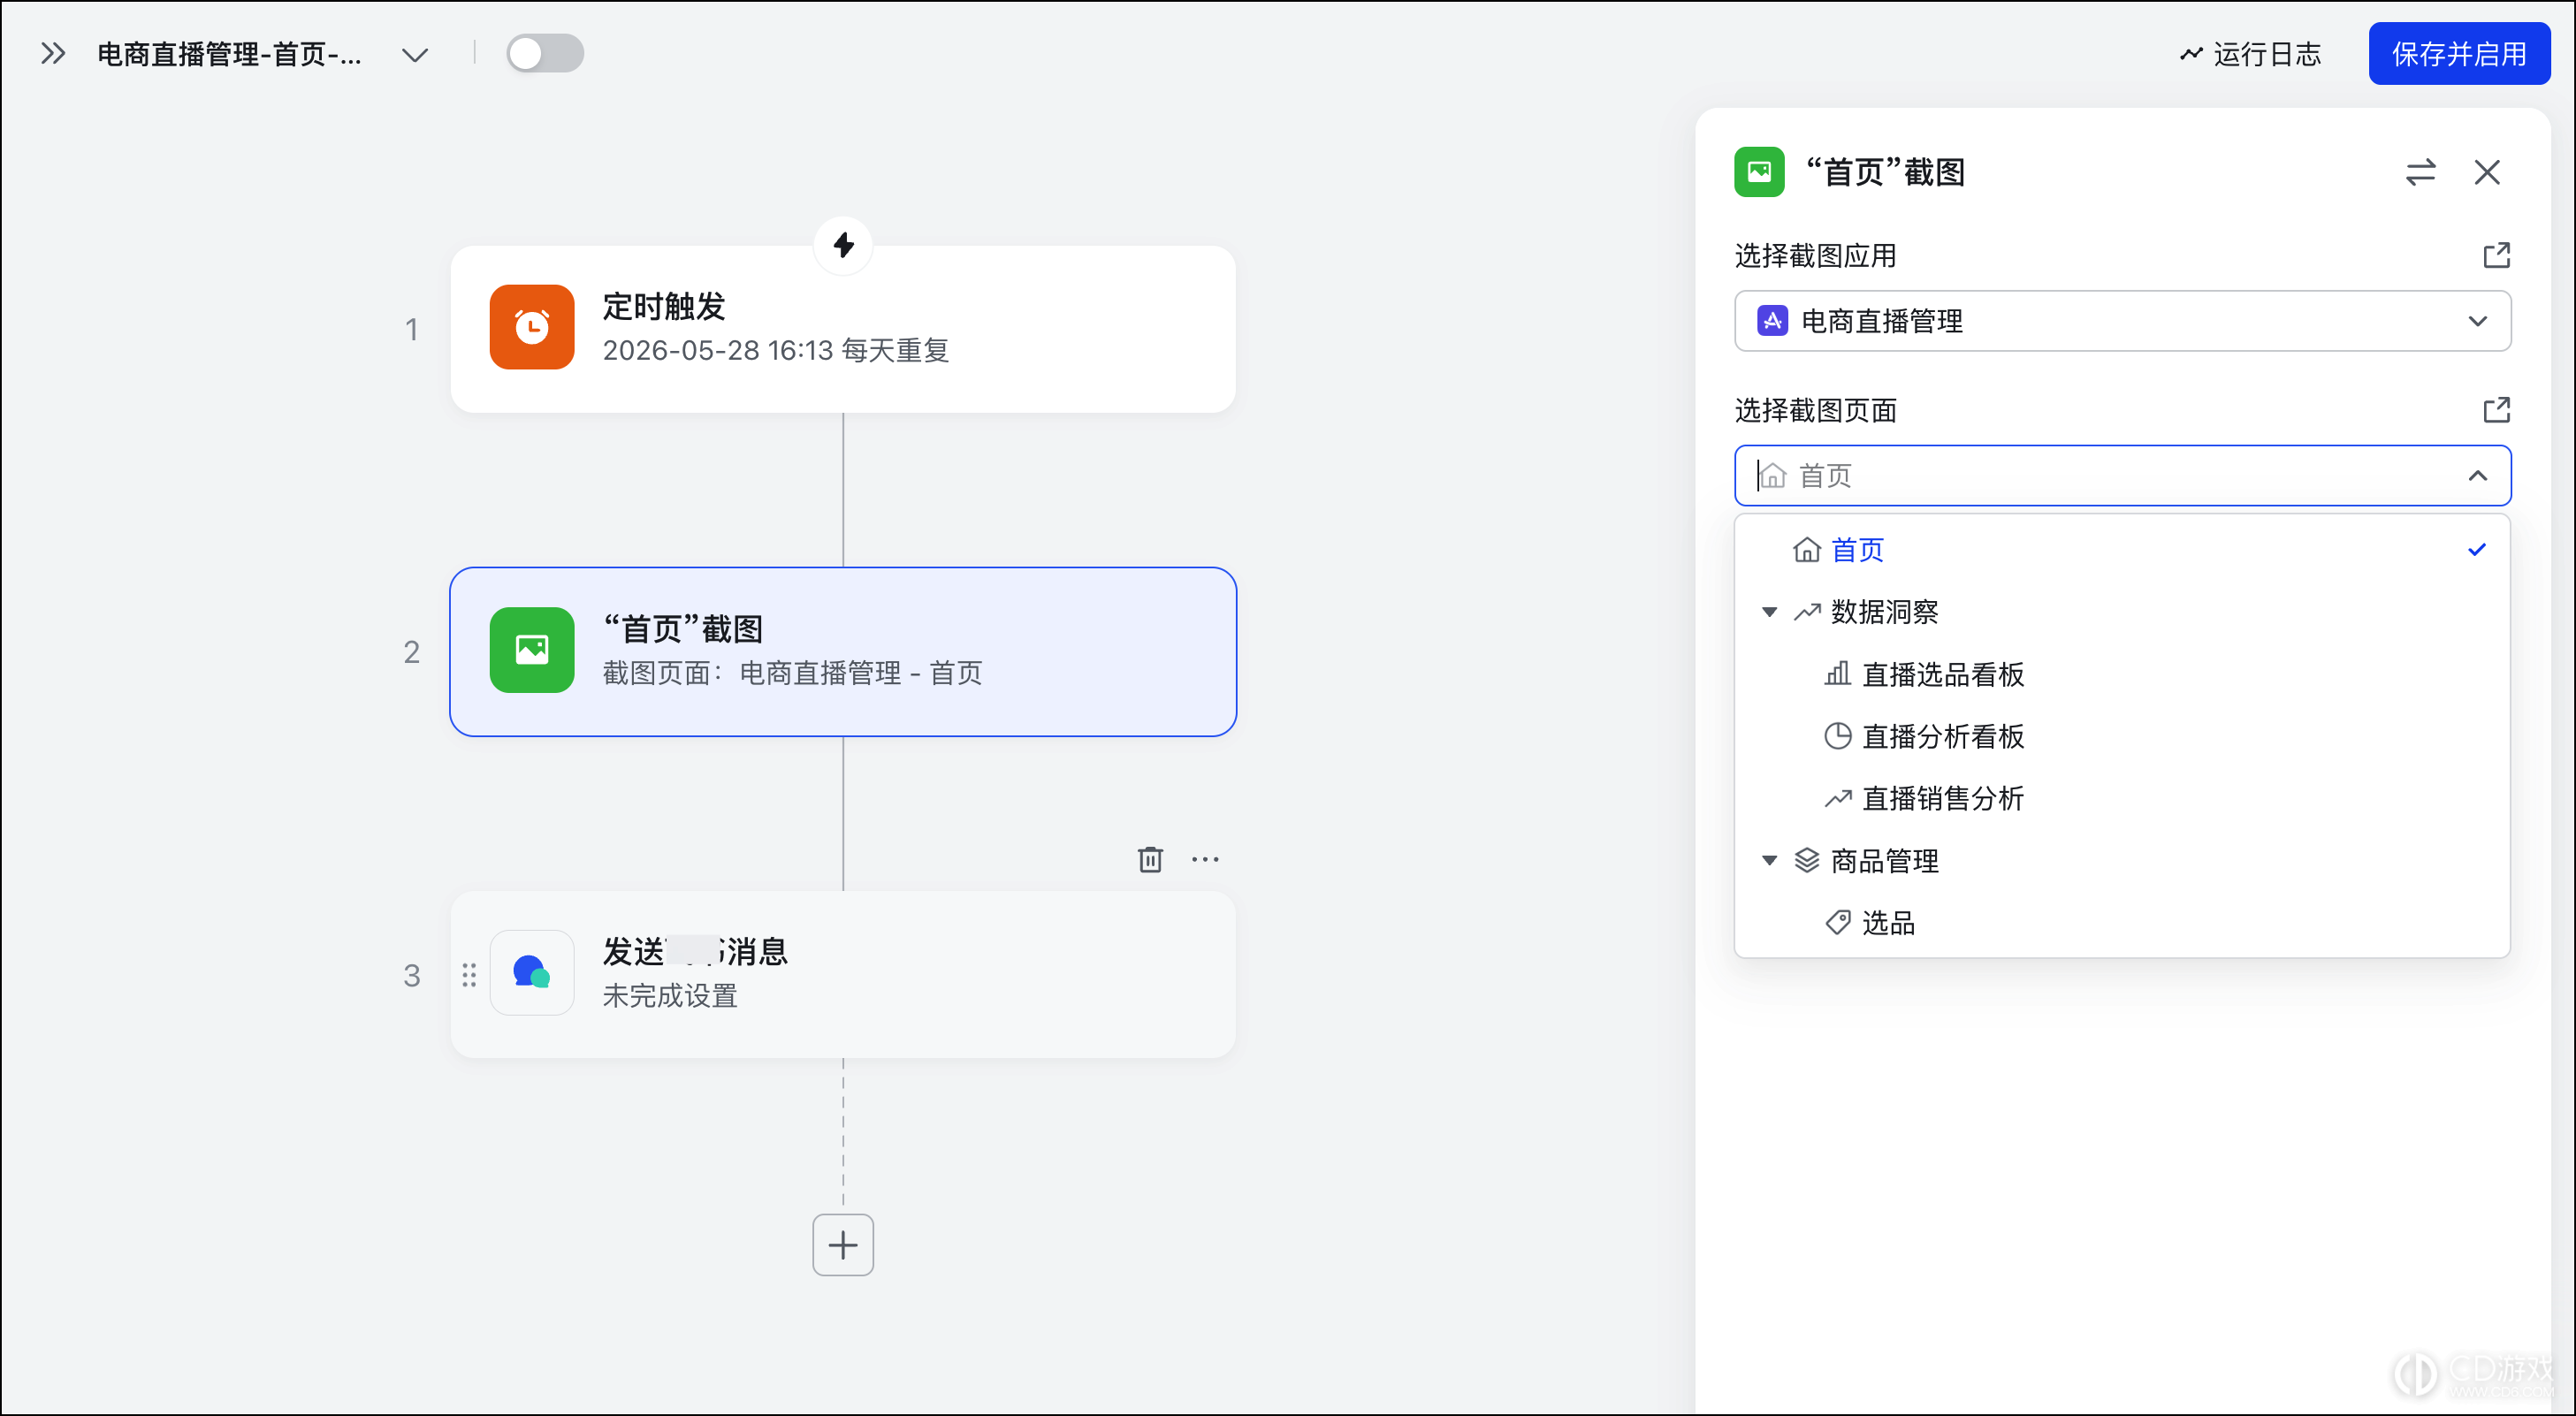The width and height of the screenshot is (2576, 1416).
Task: Open the 未完成设置 send message step
Action: point(843,975)
